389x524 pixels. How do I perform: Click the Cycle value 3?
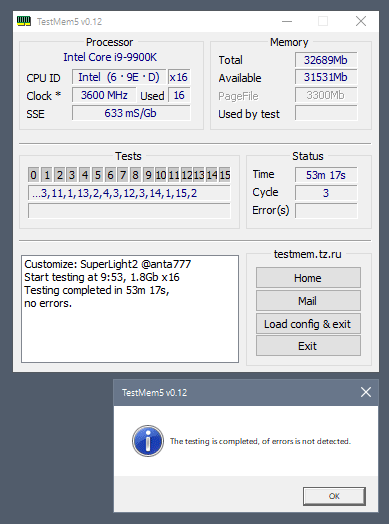pos(326,193)
